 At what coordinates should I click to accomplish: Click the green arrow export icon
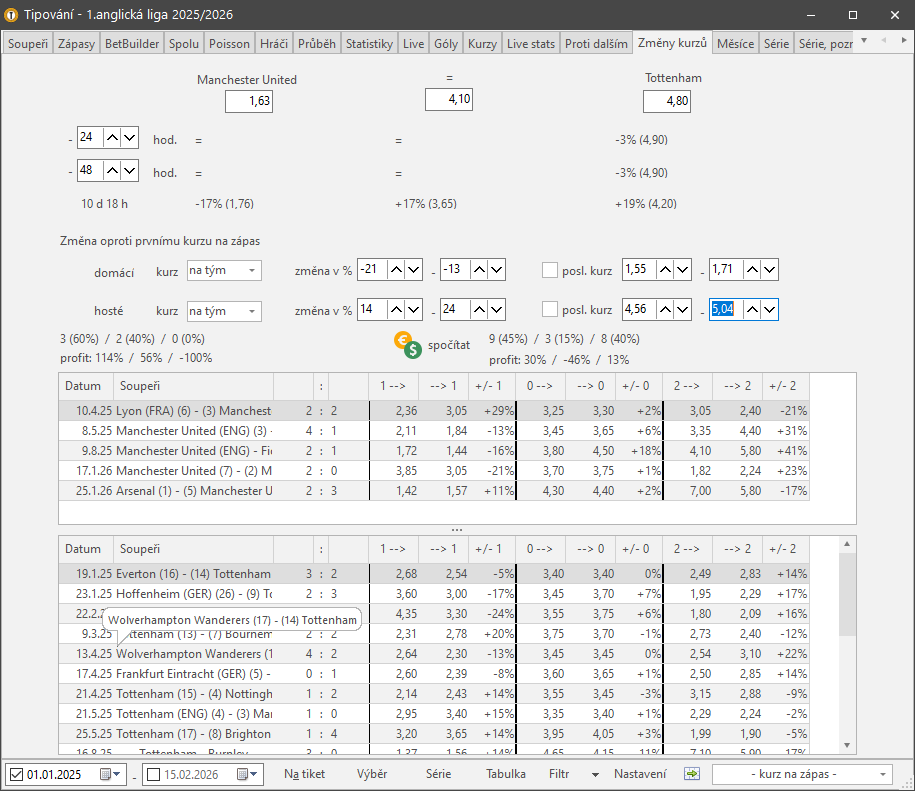[691, 773]
